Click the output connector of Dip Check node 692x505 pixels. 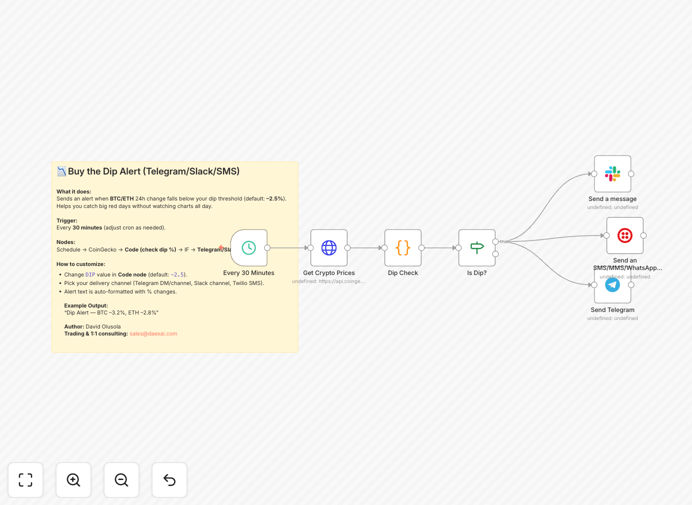421,248
